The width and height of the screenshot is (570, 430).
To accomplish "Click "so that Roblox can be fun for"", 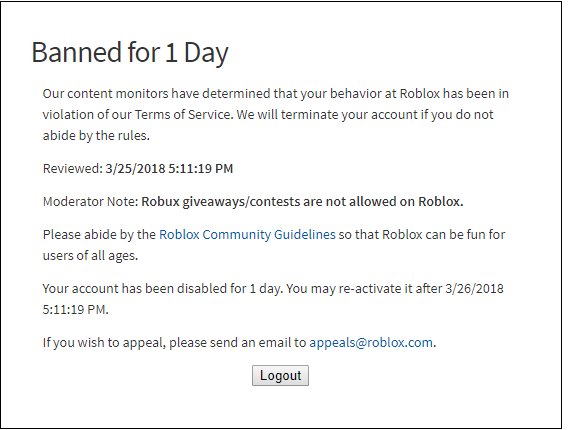I will (422, 234).
